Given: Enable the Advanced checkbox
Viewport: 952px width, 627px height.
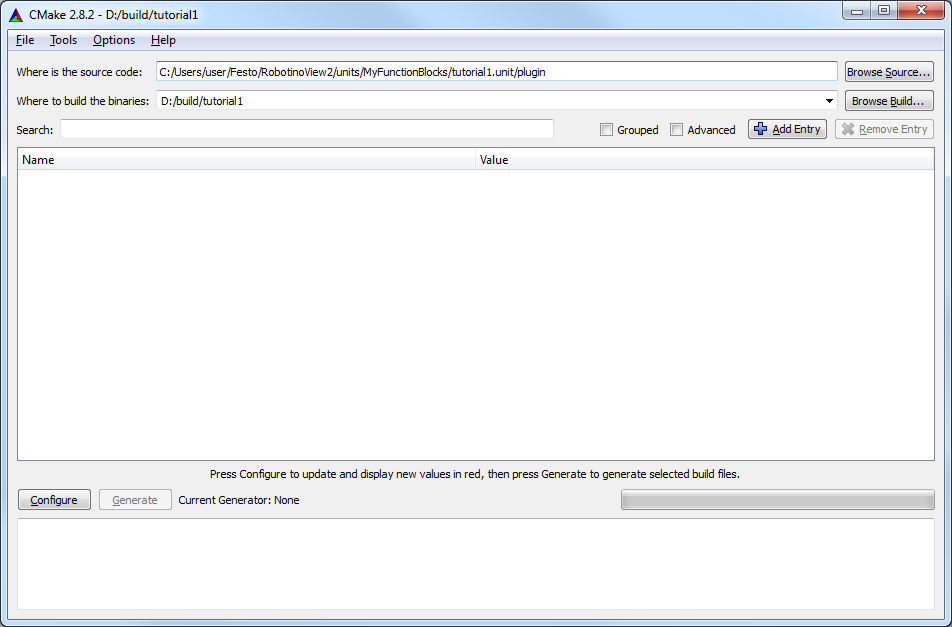Looking at the screenshot, I should point(676,129).
